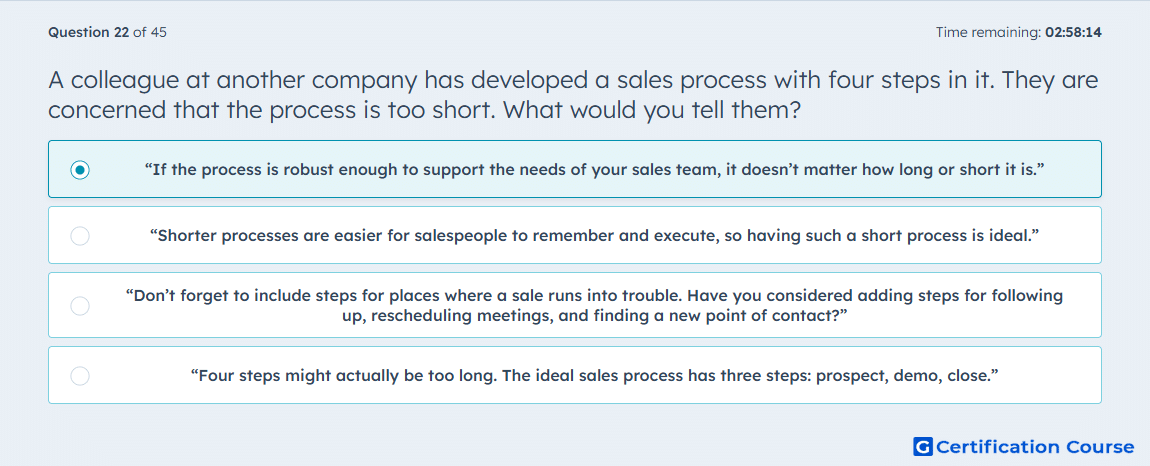Click the "If the process is robust enough" answer text
Image resolution: width=1150 pixels, height=466 pixels.
tap(595, 170)
